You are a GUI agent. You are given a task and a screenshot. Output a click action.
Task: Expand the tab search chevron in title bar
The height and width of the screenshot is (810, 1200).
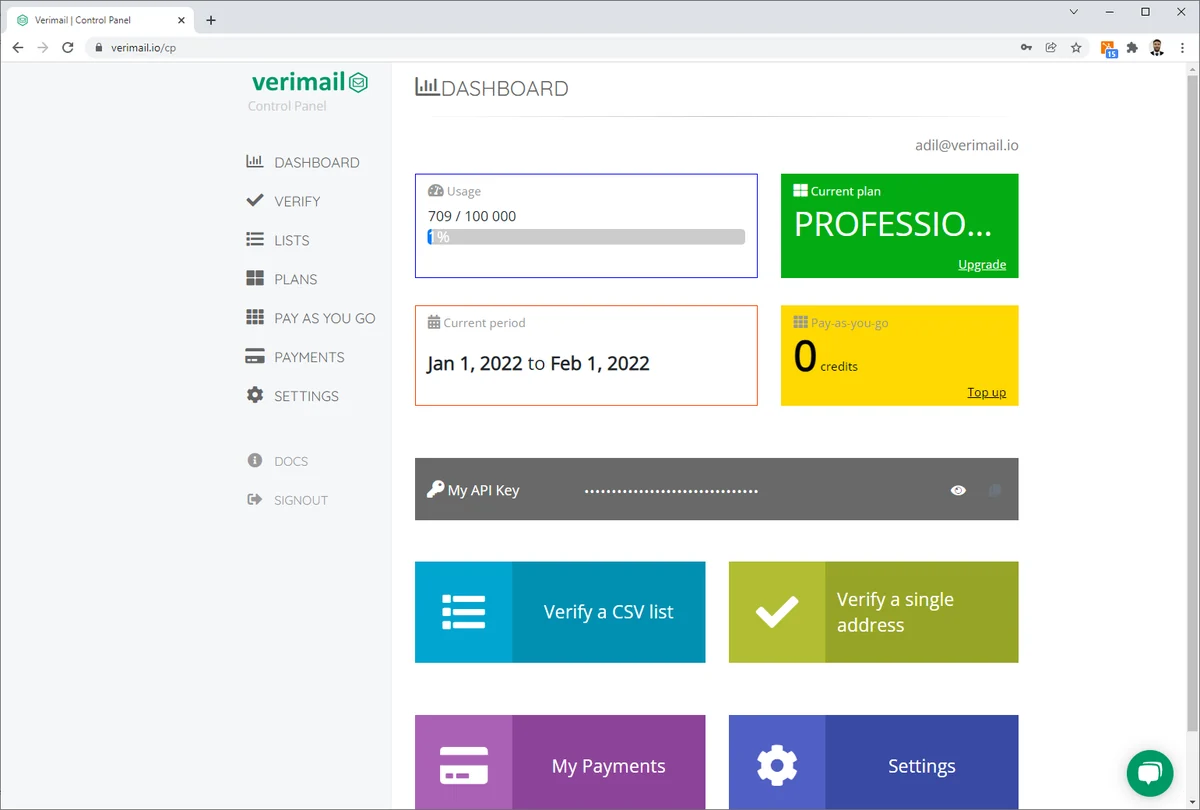1074,12
